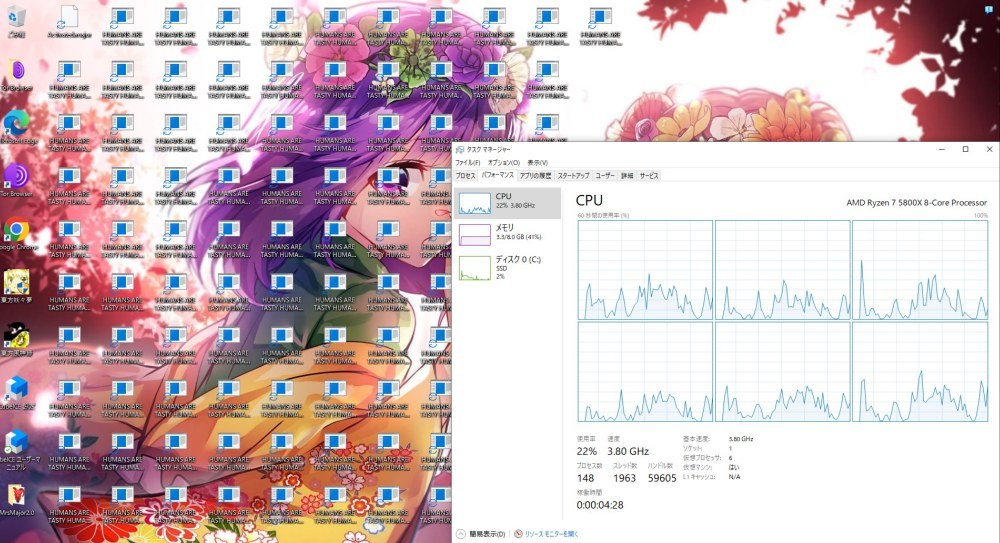Select Tor Browser shortcut below Recycle Bin

pos(17,75)
